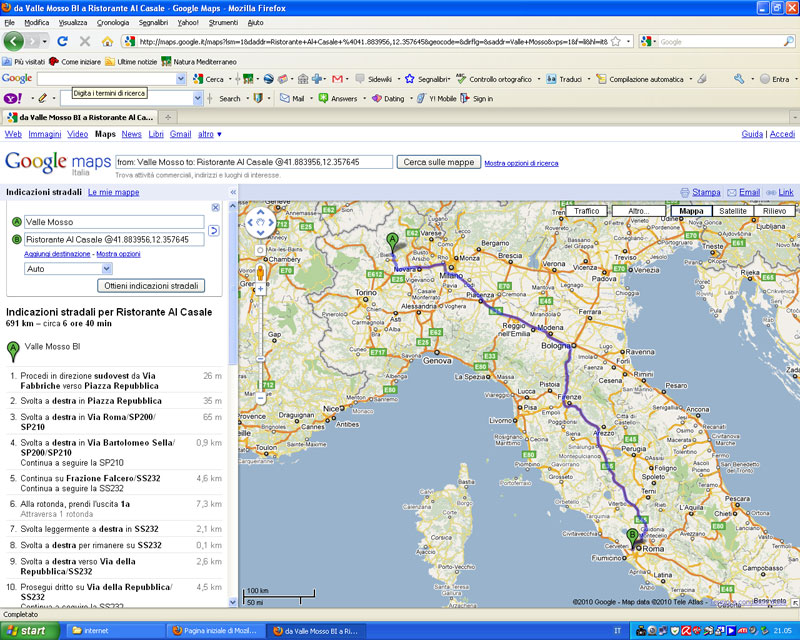Open Yahoo Mail toolbar button
Viewport: 800px width, 640px height.
point(292,99)
